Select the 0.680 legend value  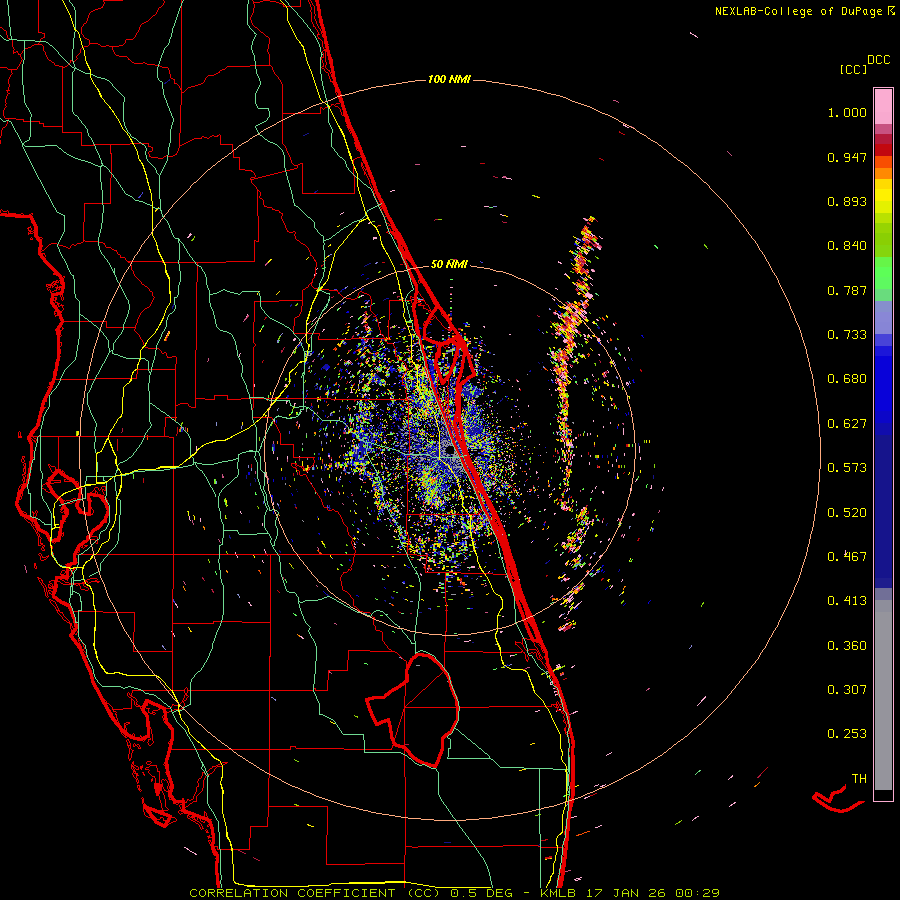point(847,379)
